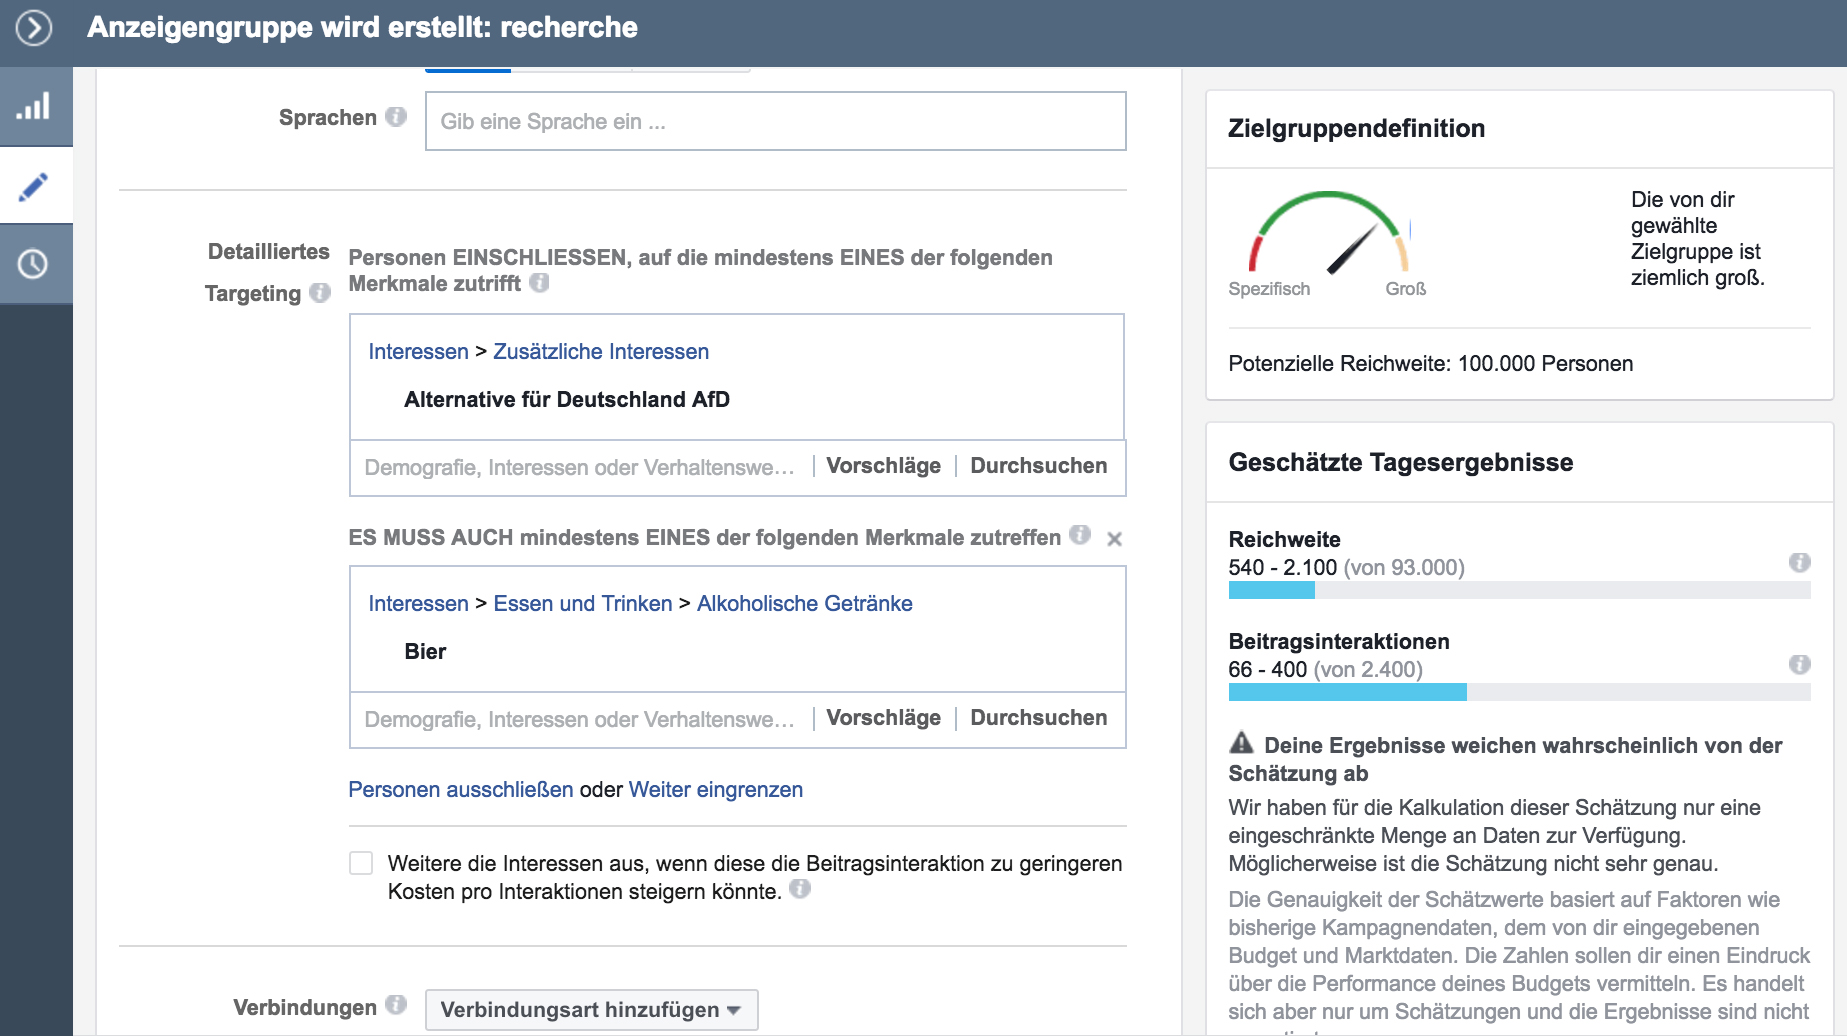This screenshot has height=1036, width=1847.
Task: Show the info icon beside Reichweite estimate
Action: click(1800, 562)
